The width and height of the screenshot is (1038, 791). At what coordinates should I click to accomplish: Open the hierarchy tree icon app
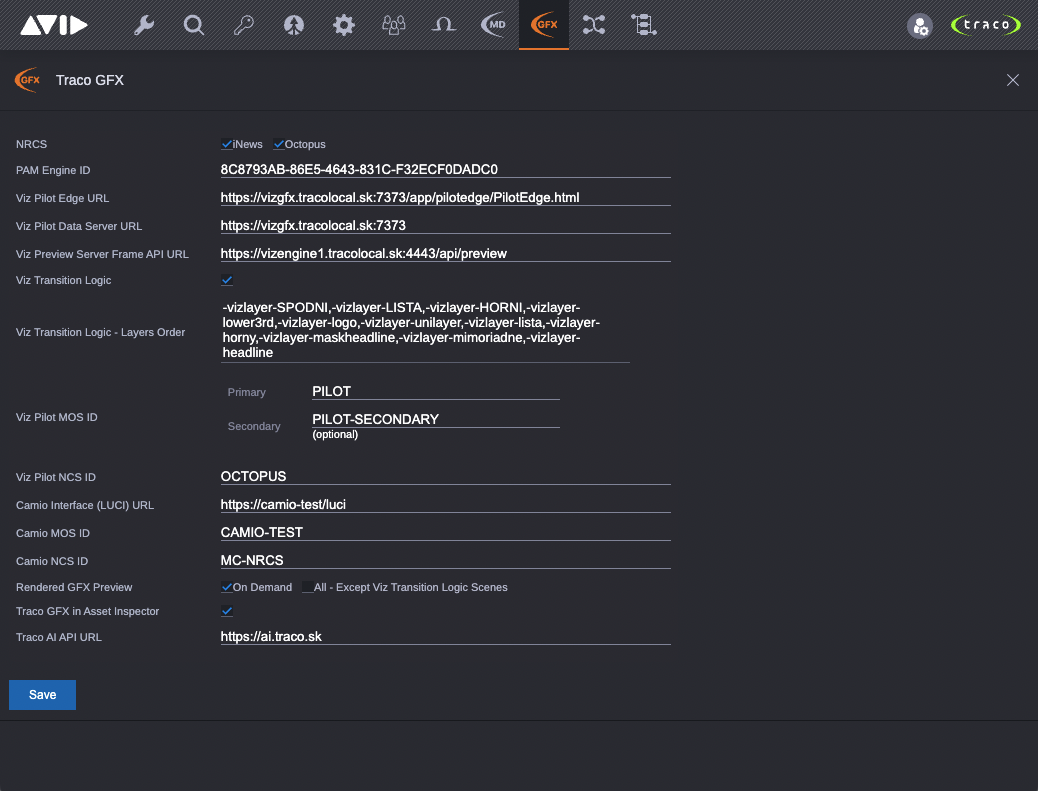(643, 25)
